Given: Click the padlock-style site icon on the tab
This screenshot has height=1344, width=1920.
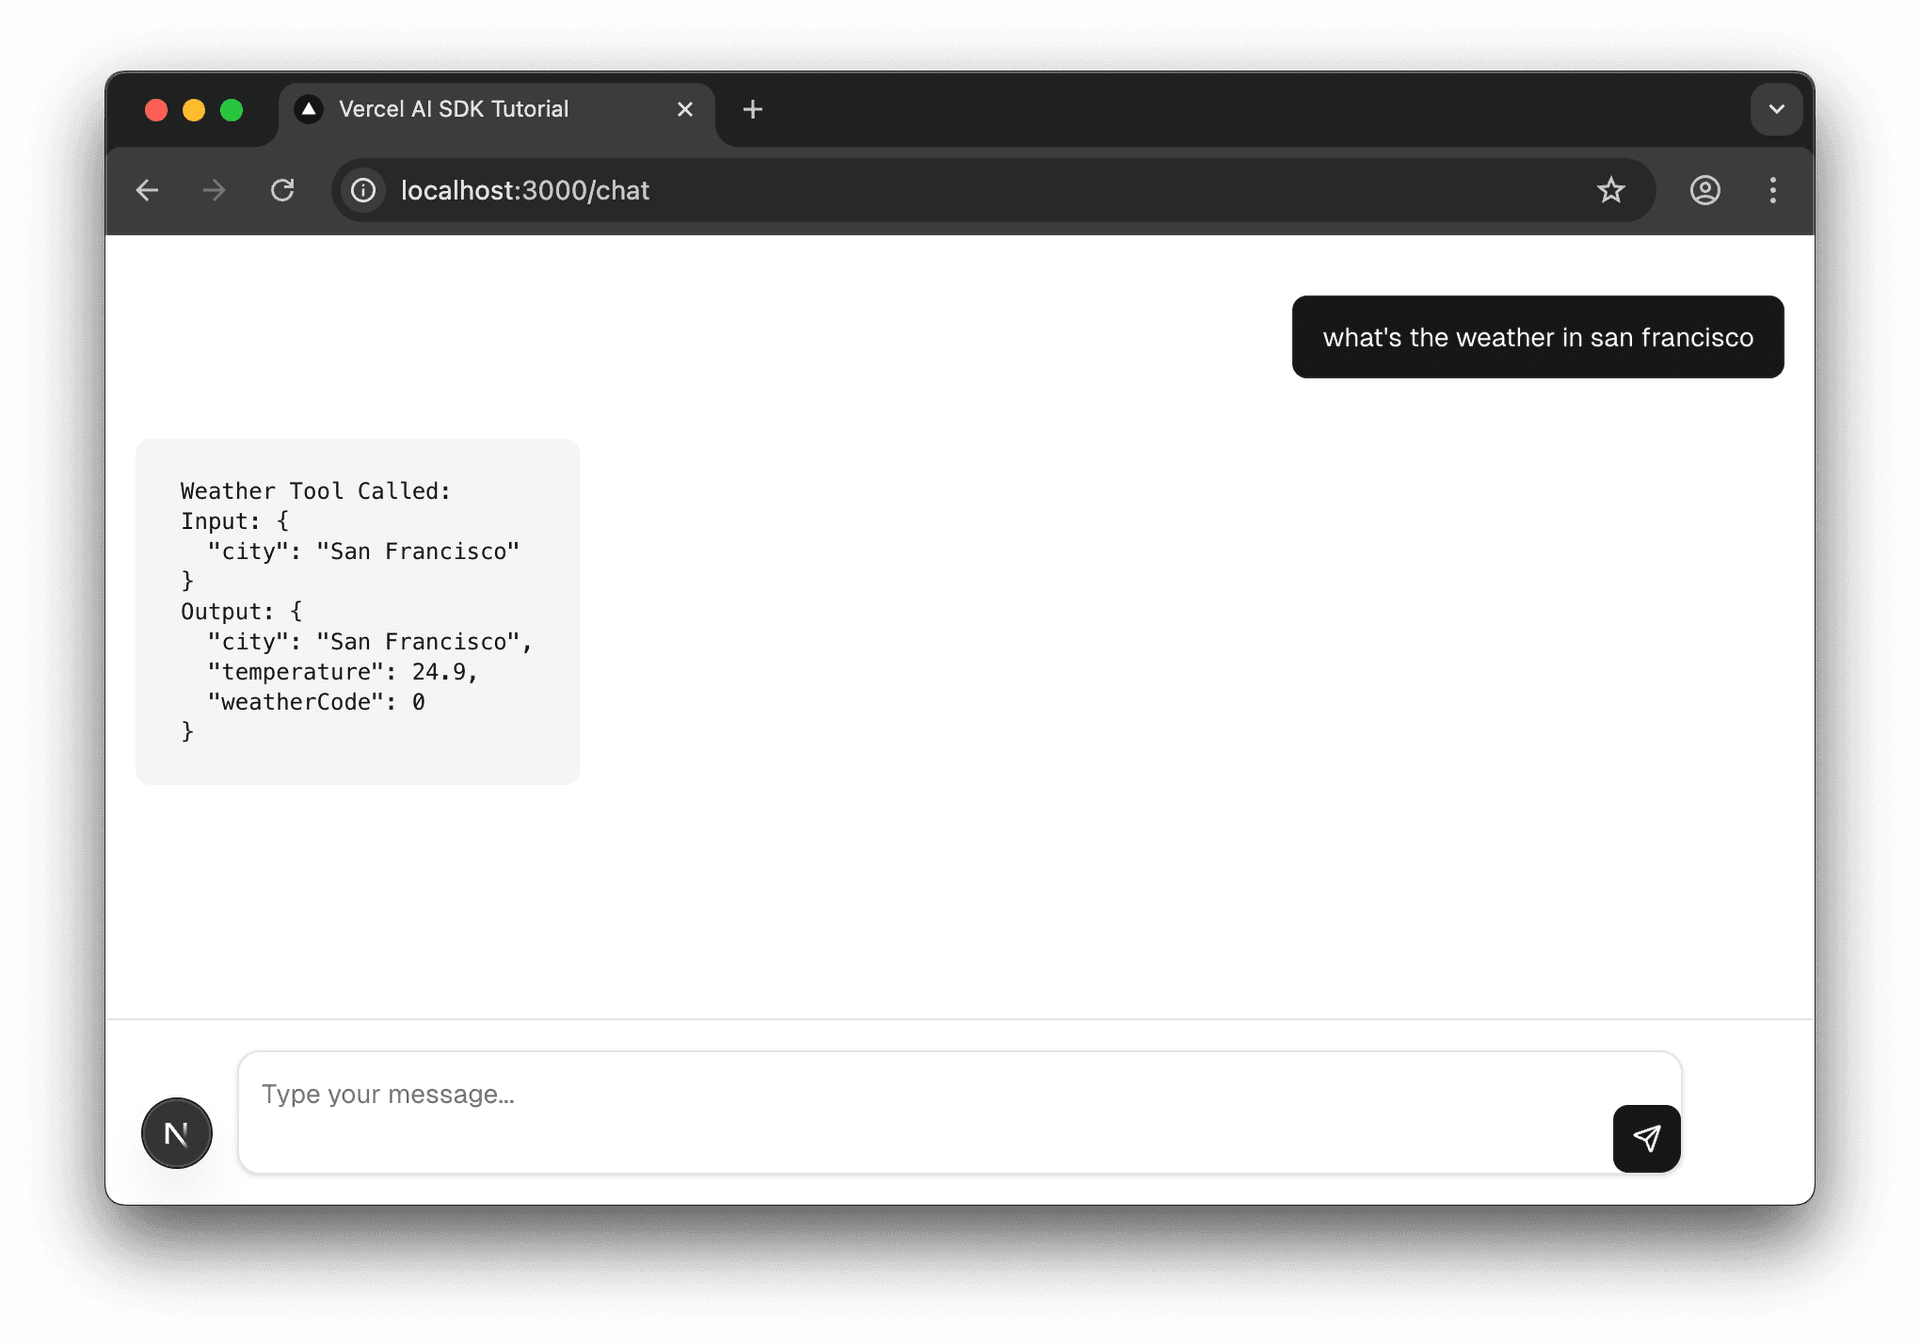Looking at the screenshot, I should coord(308,109).
